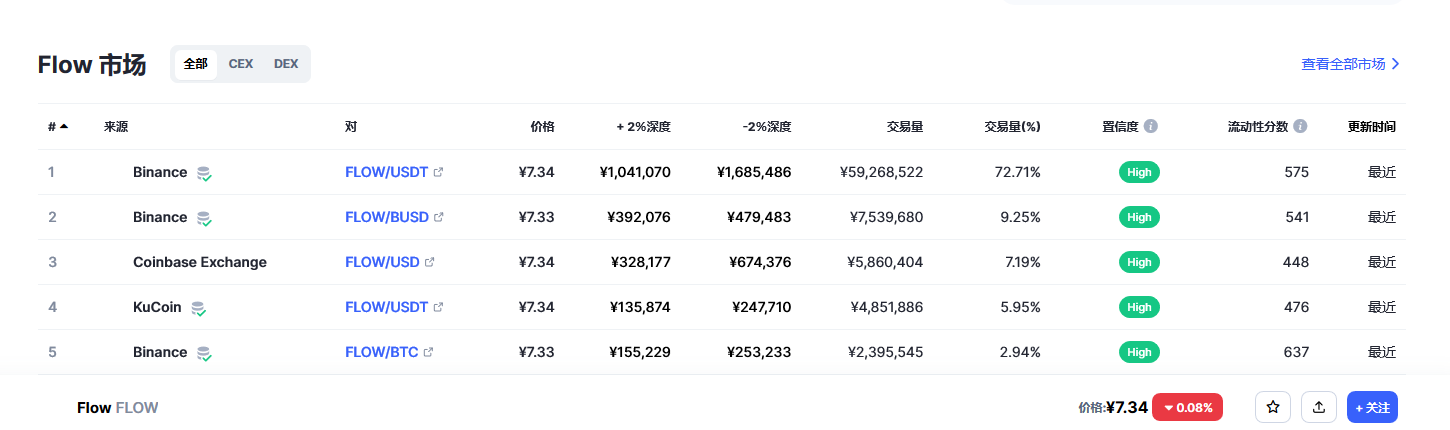The height and width of the screenshot is (430, 1450).
Task: Click the star watchlist icon
Action: coord(1272,407)
